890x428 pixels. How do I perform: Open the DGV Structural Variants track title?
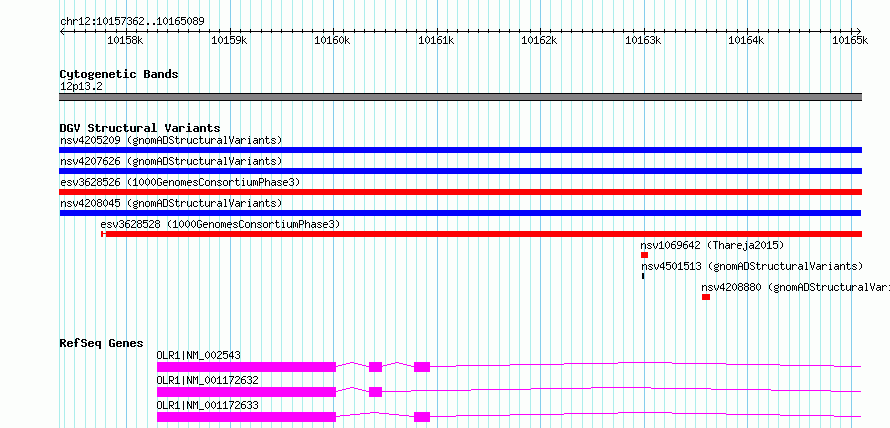coord(140,128)
